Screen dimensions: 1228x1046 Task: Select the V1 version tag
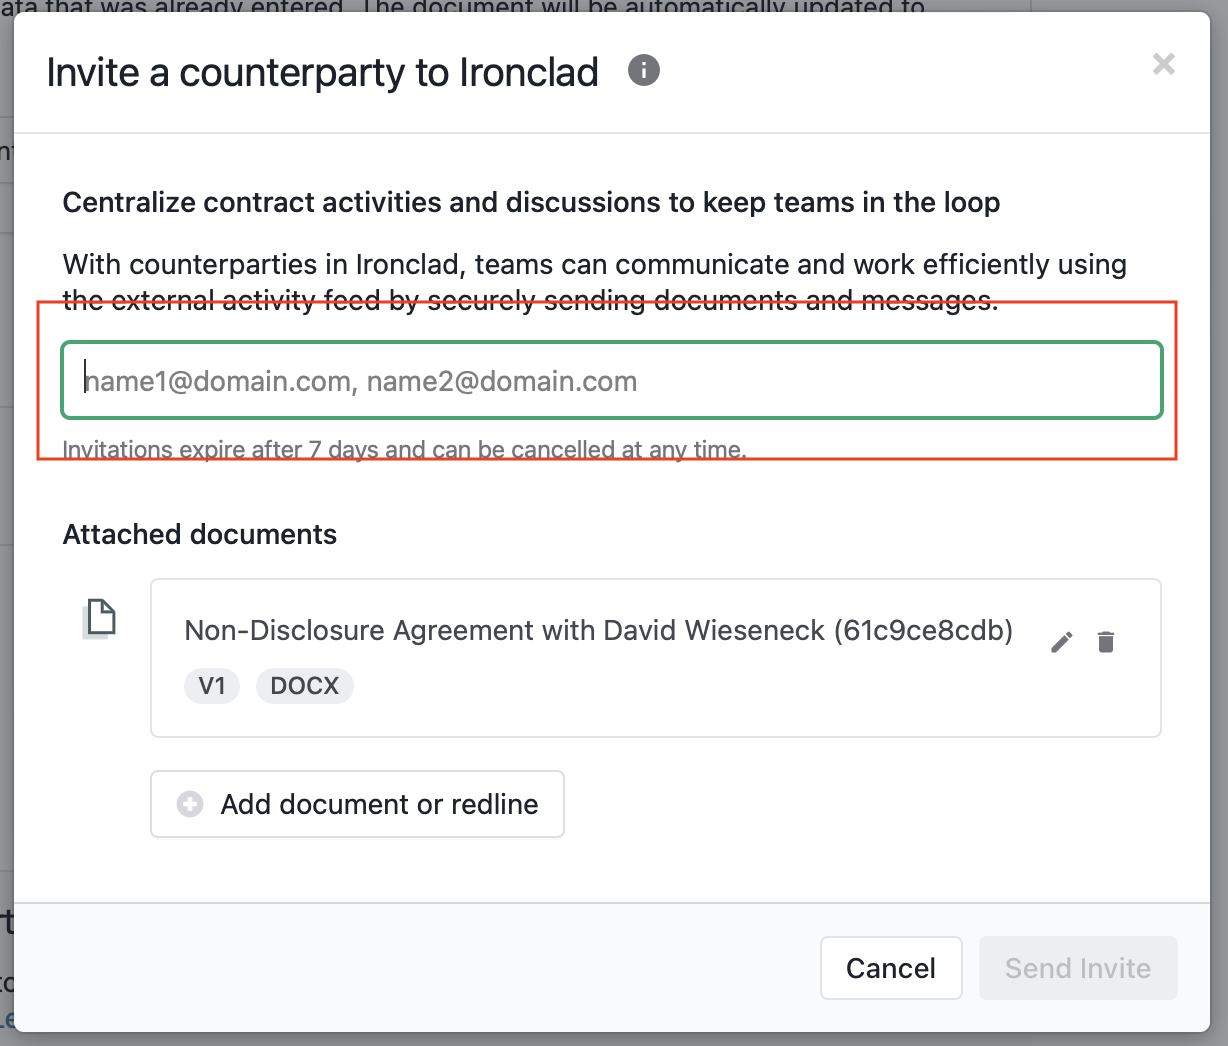[x=212, y=686]
